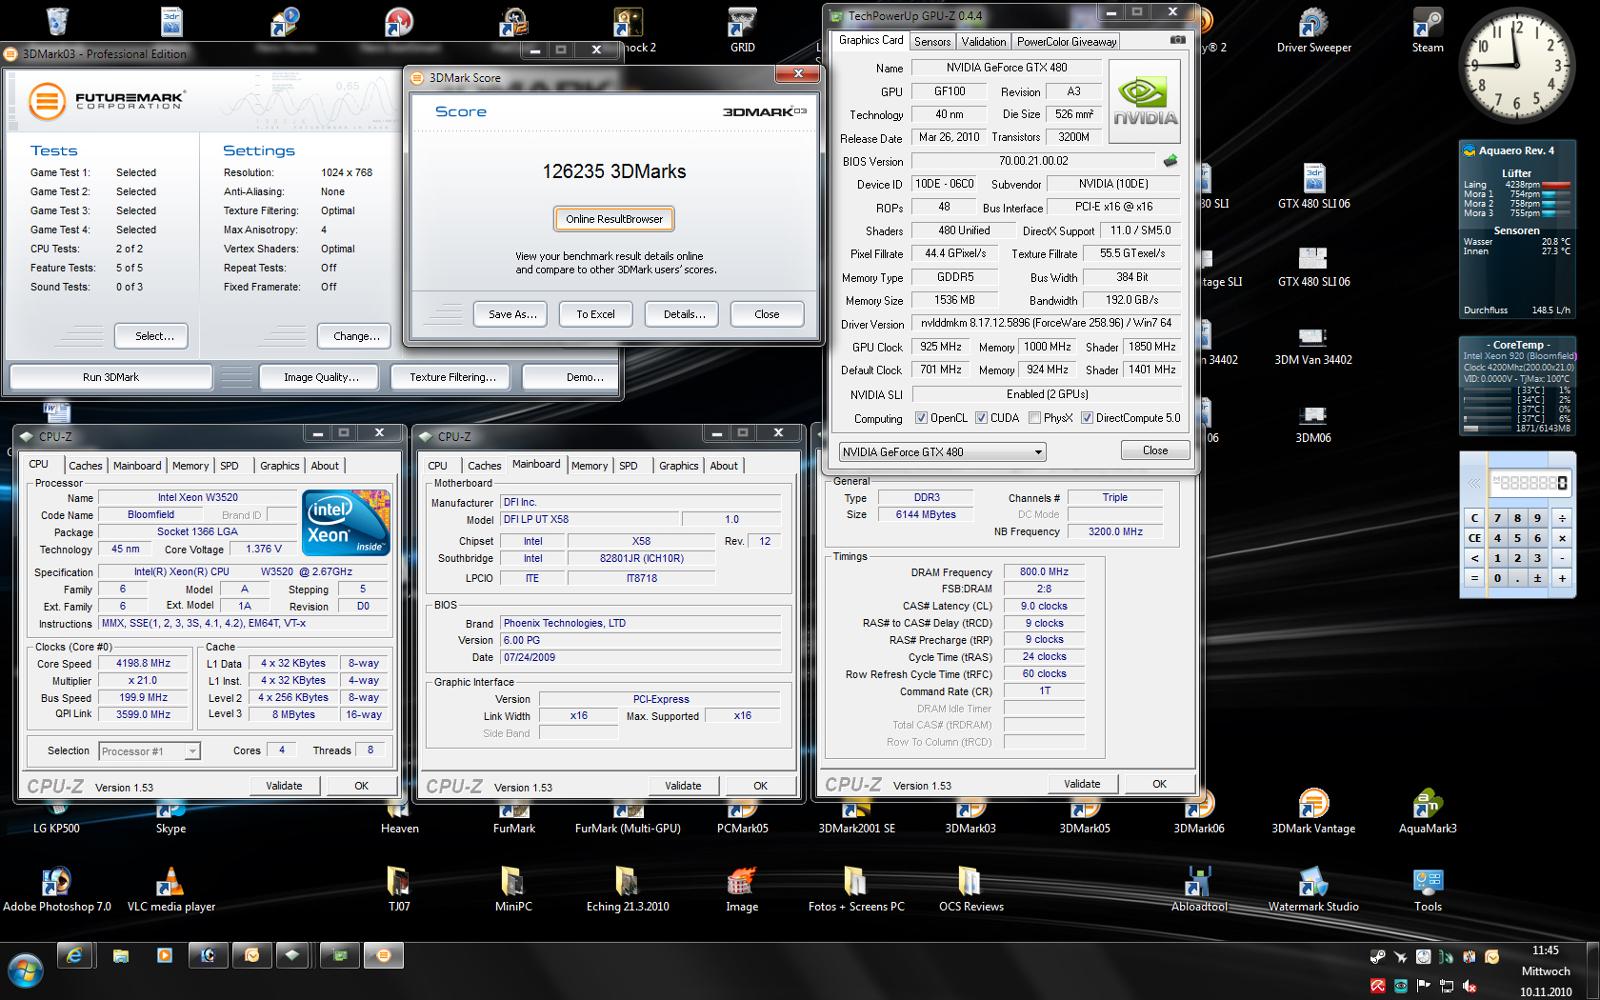1600x1000 pixels.
Task: Launch the Abloadtool shortcut
Action: tap(1199, 890)
